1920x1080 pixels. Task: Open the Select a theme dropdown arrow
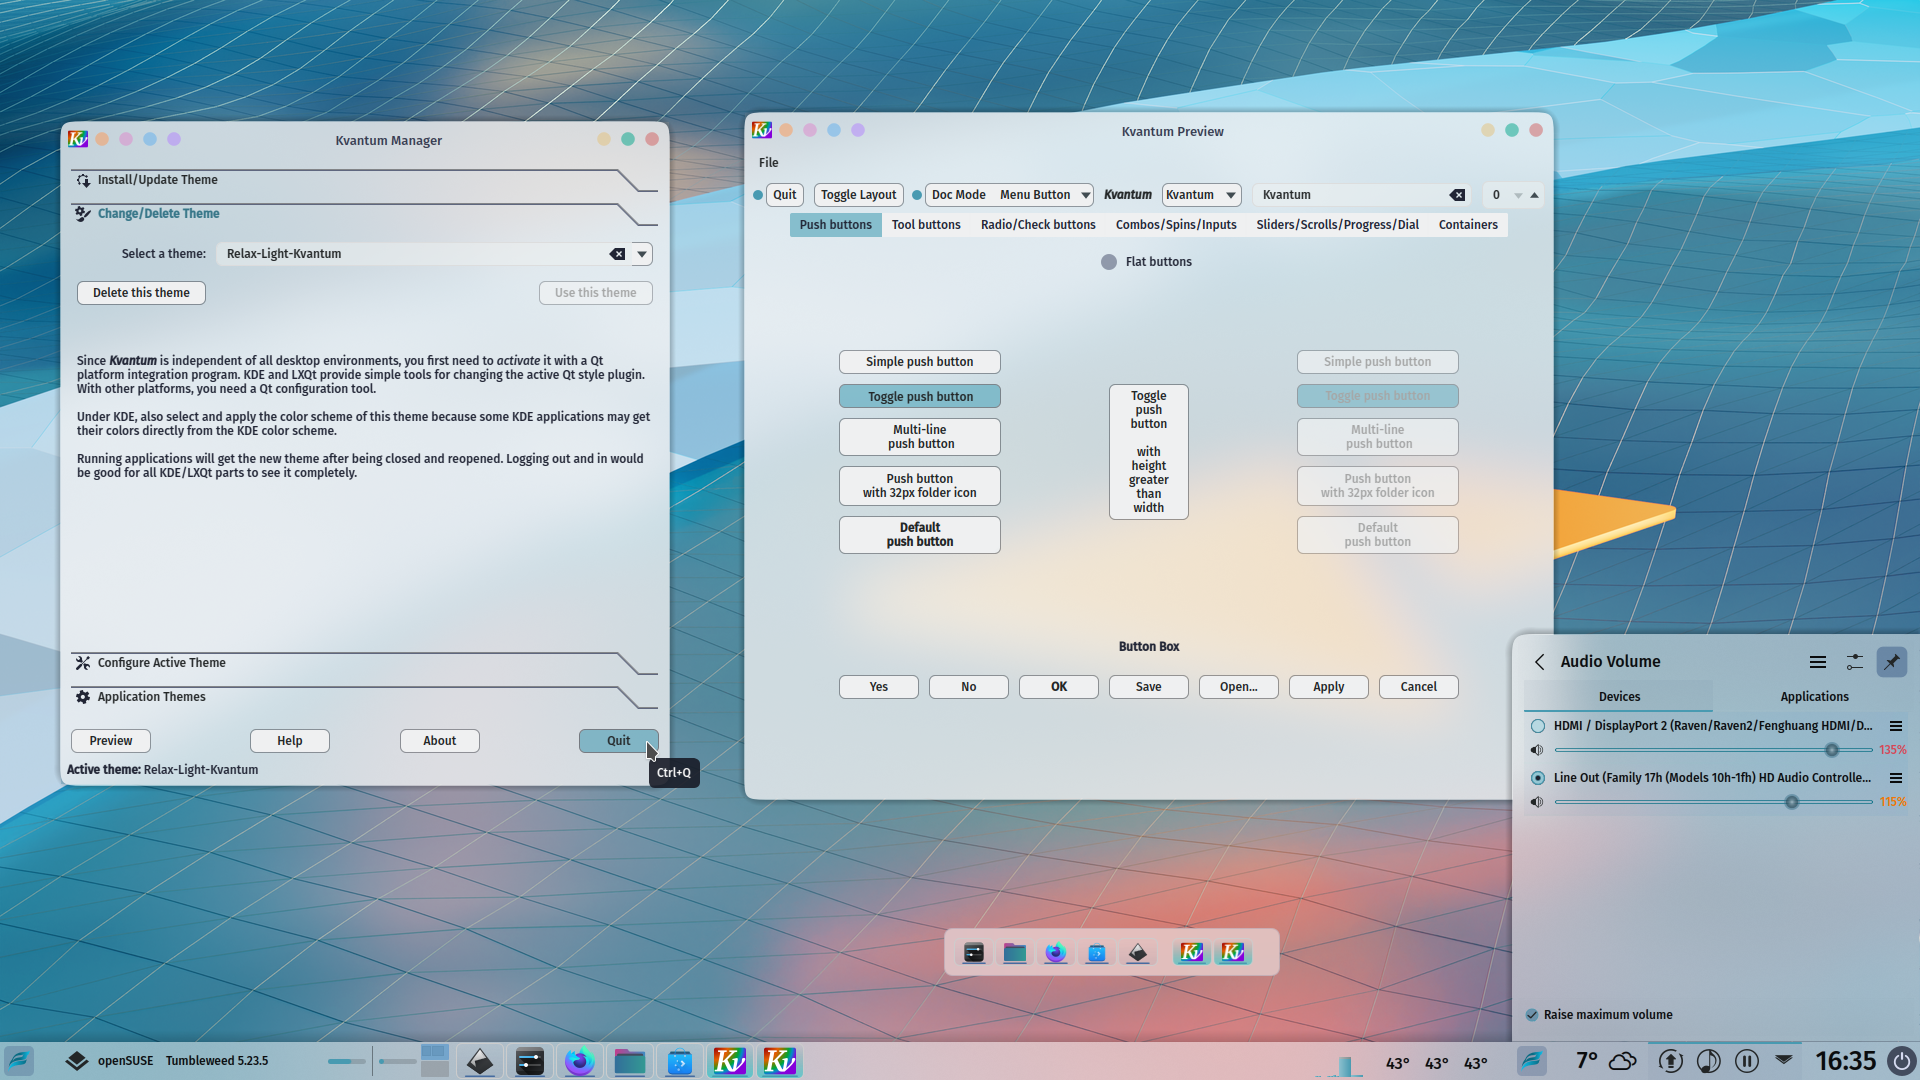pyautogui.click(x=642, y=254)
